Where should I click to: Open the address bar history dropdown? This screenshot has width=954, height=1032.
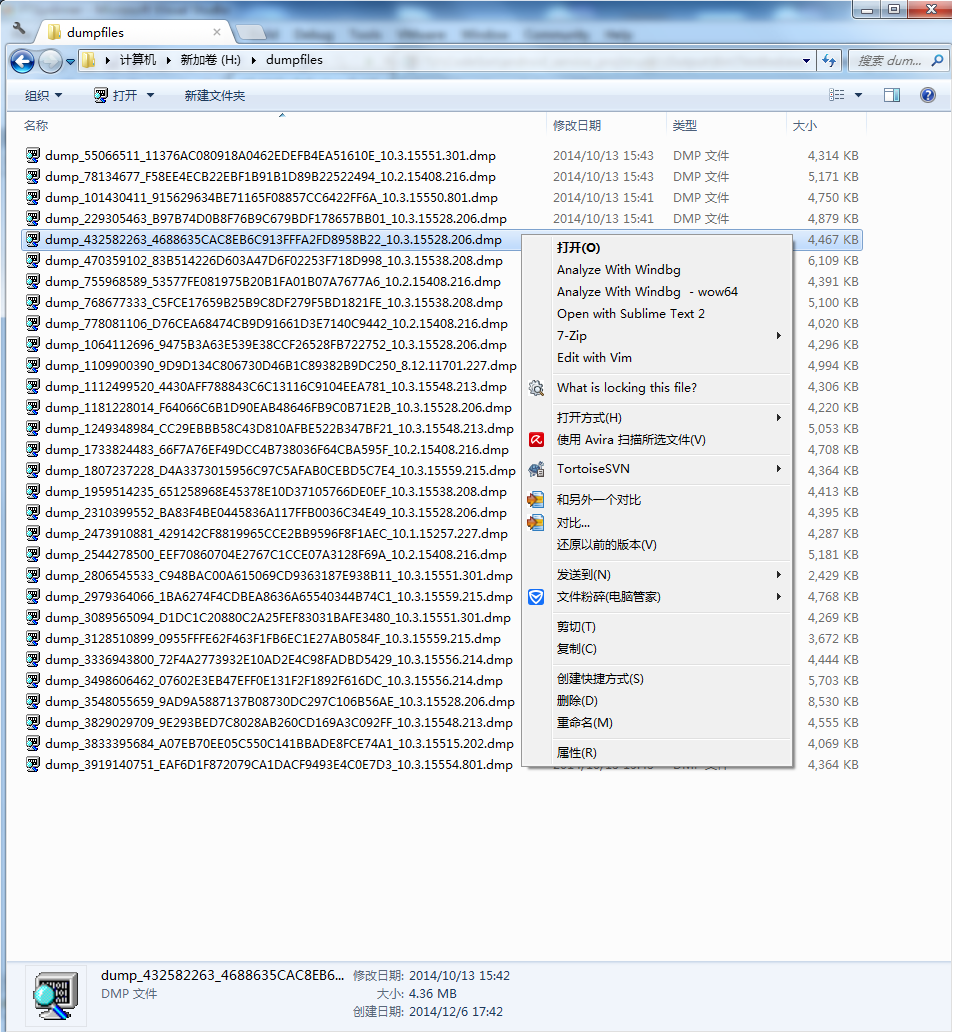coord(807,60)
